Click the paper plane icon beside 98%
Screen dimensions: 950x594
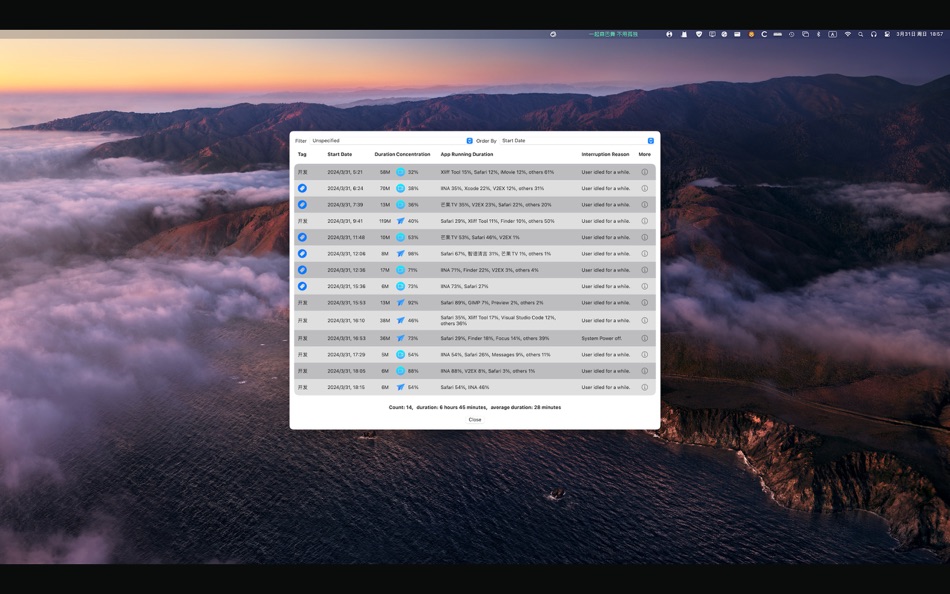pos(400,254)
